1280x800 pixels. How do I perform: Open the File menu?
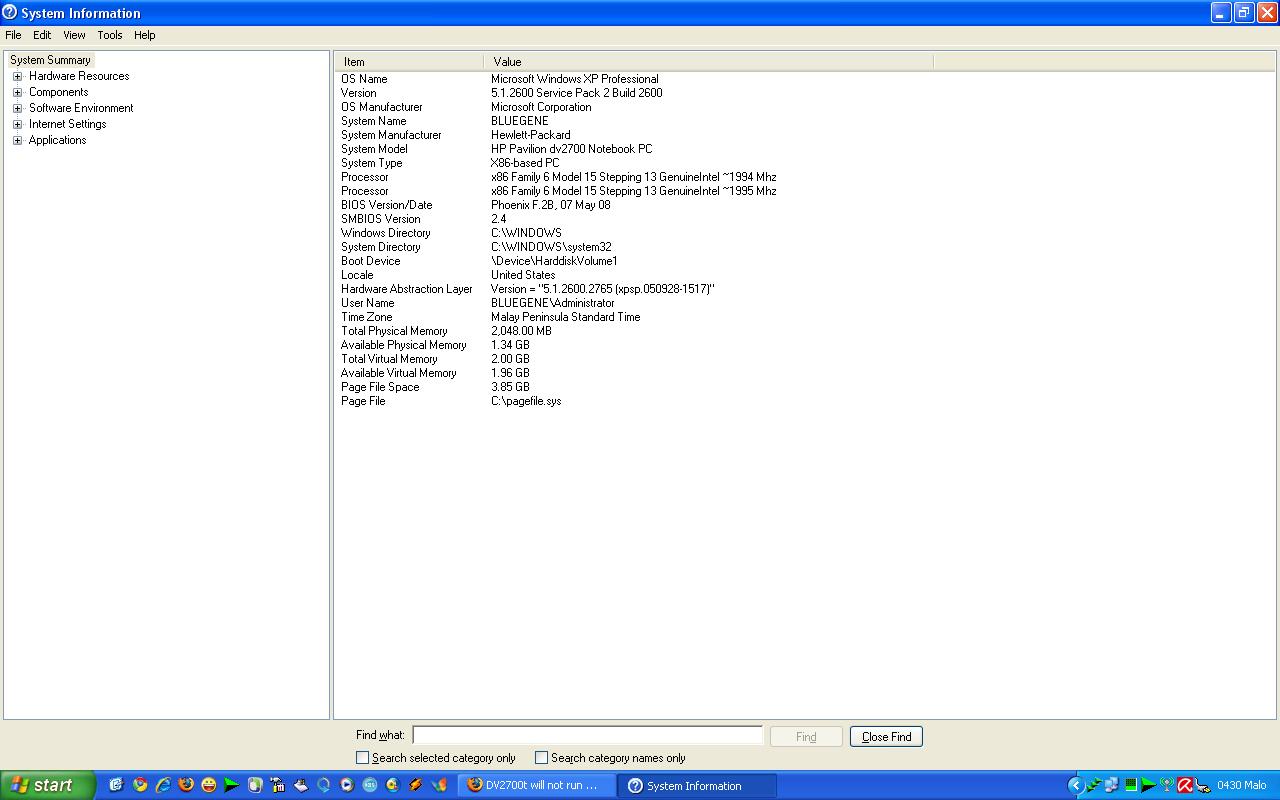coord(13,35)
